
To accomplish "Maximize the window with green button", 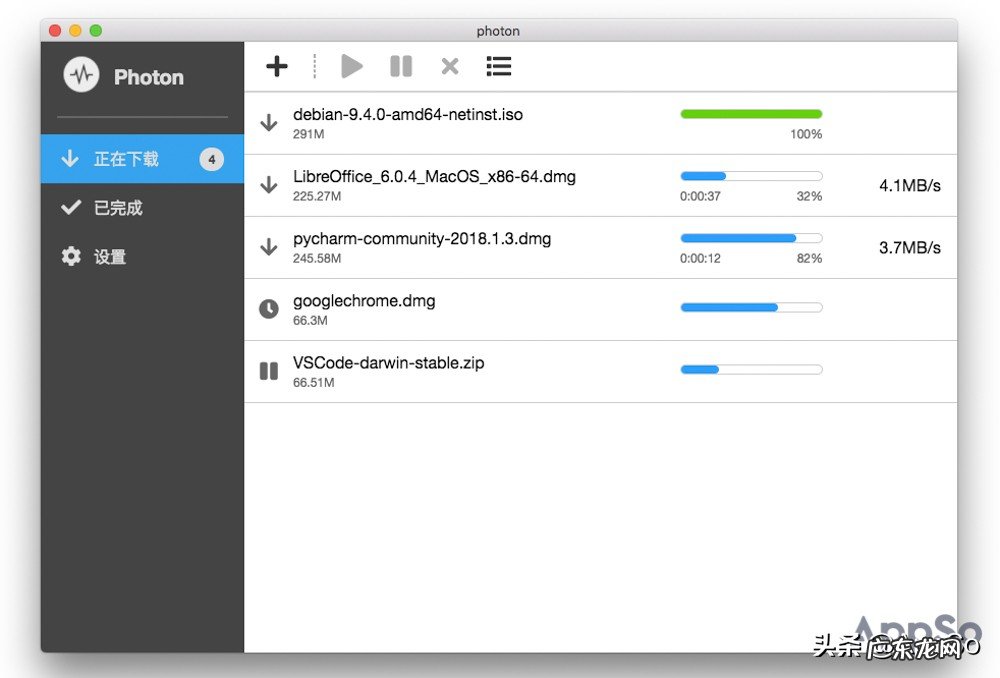I will [x=96, y=31].
